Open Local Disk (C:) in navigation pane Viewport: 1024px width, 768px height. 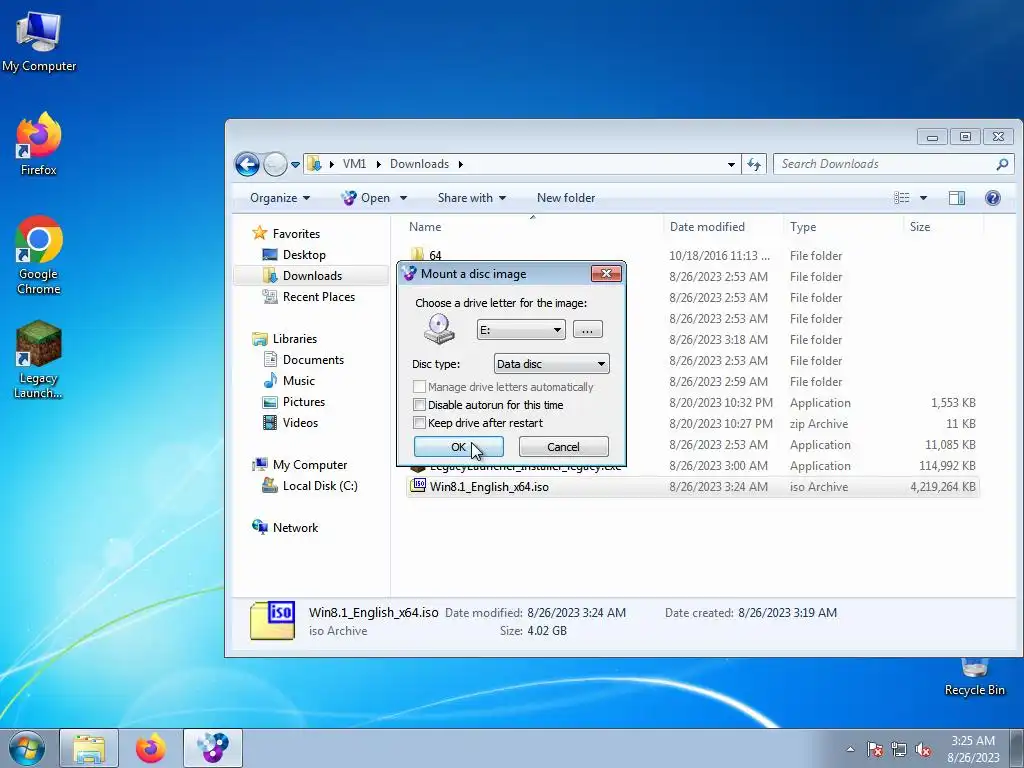pos(320,485)
